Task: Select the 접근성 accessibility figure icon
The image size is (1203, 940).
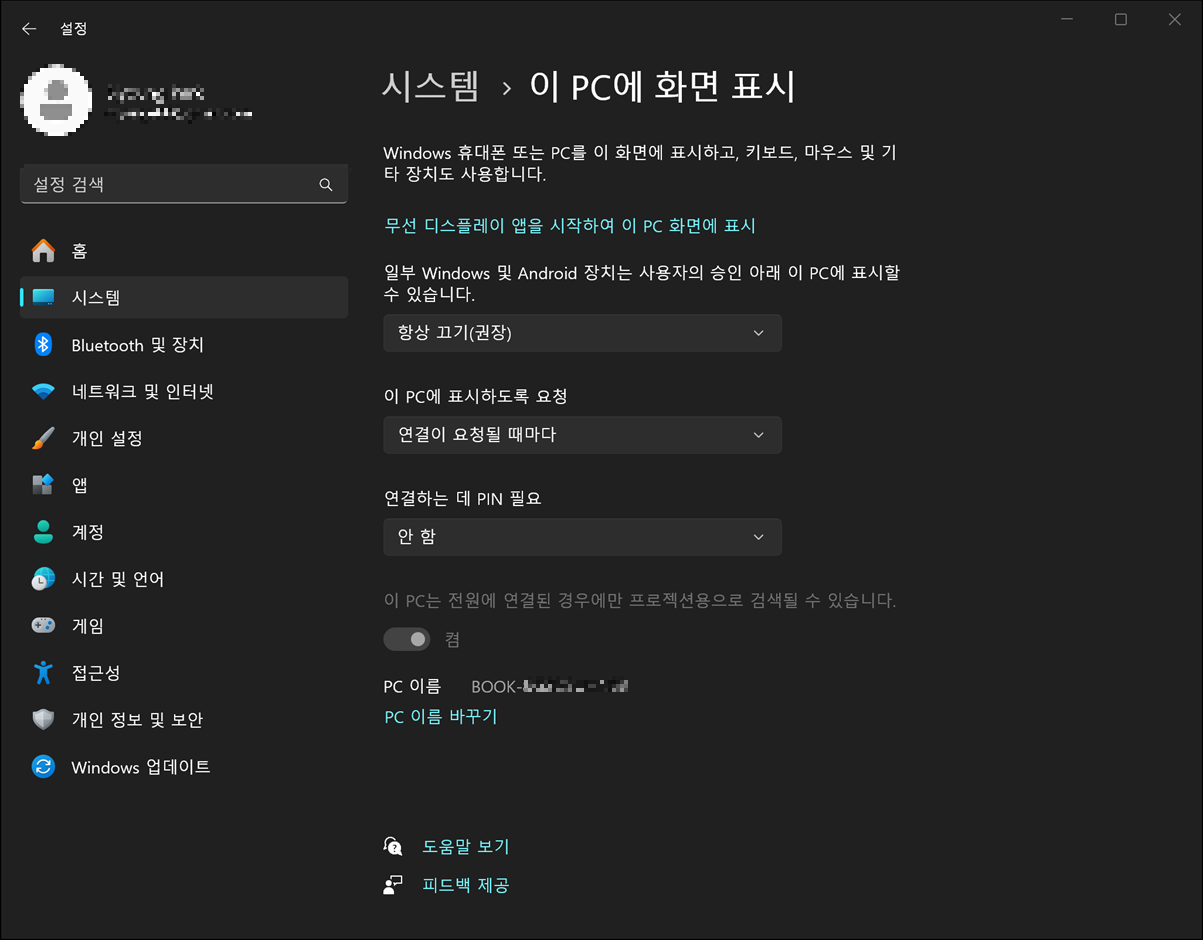Action: tap(43, 673)
